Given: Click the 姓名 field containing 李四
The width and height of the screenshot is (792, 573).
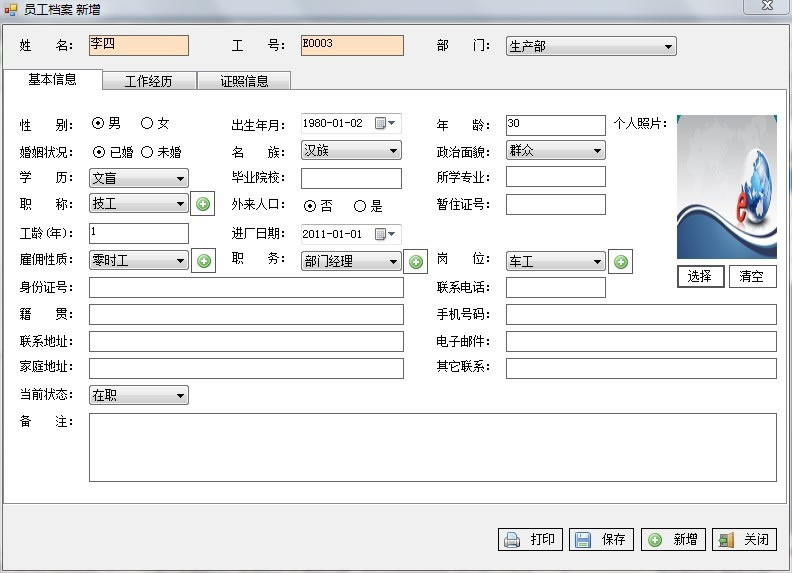Looking at the screenshot, I should tap(139, 45).
